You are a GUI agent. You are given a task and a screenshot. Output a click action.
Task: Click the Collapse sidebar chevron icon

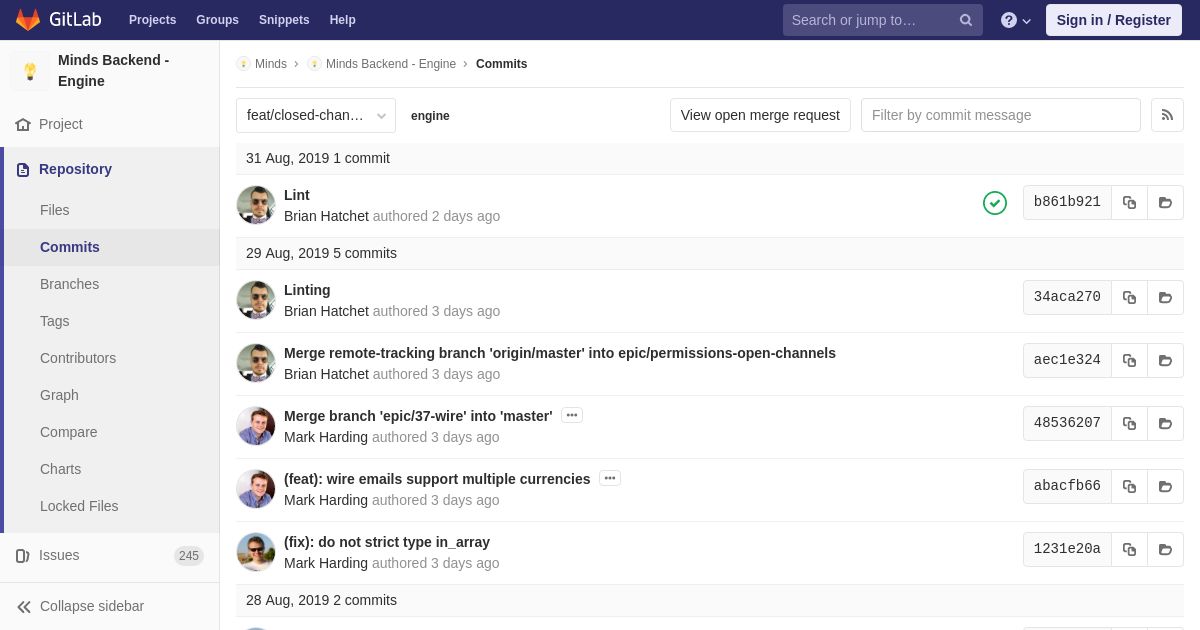coord(24,606)
